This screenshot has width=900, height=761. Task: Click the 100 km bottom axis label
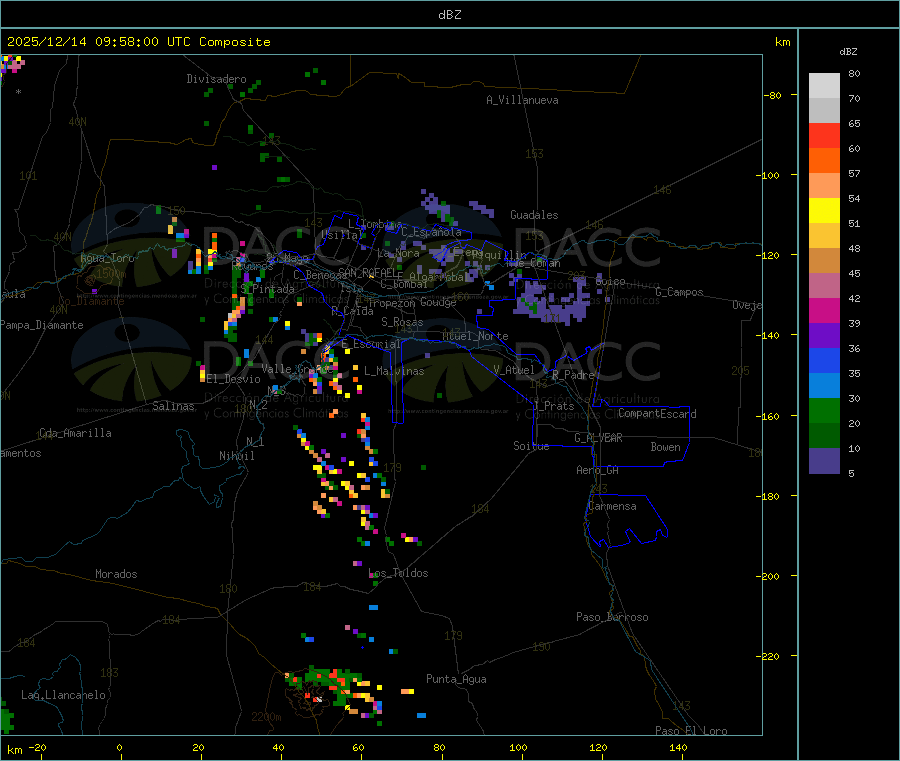(x=518, y=747)
